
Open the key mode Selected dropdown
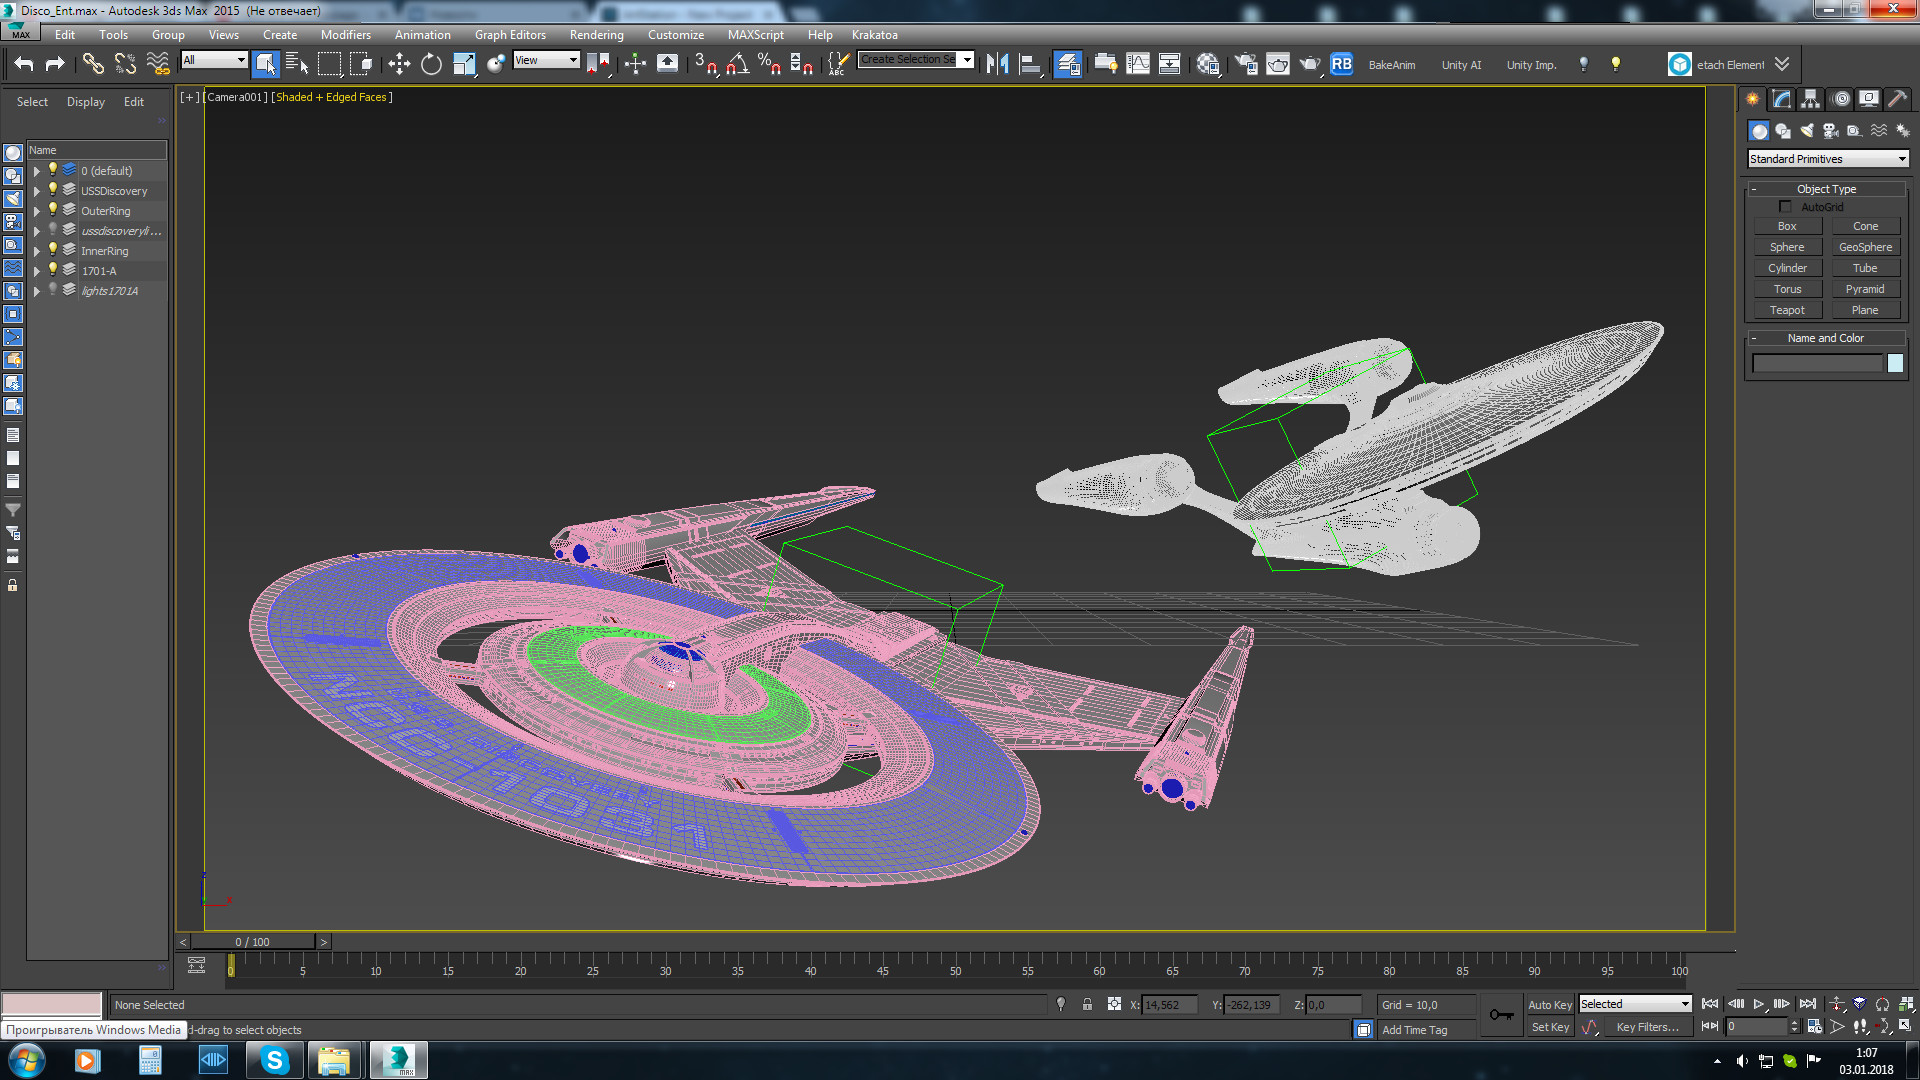1635,1004
